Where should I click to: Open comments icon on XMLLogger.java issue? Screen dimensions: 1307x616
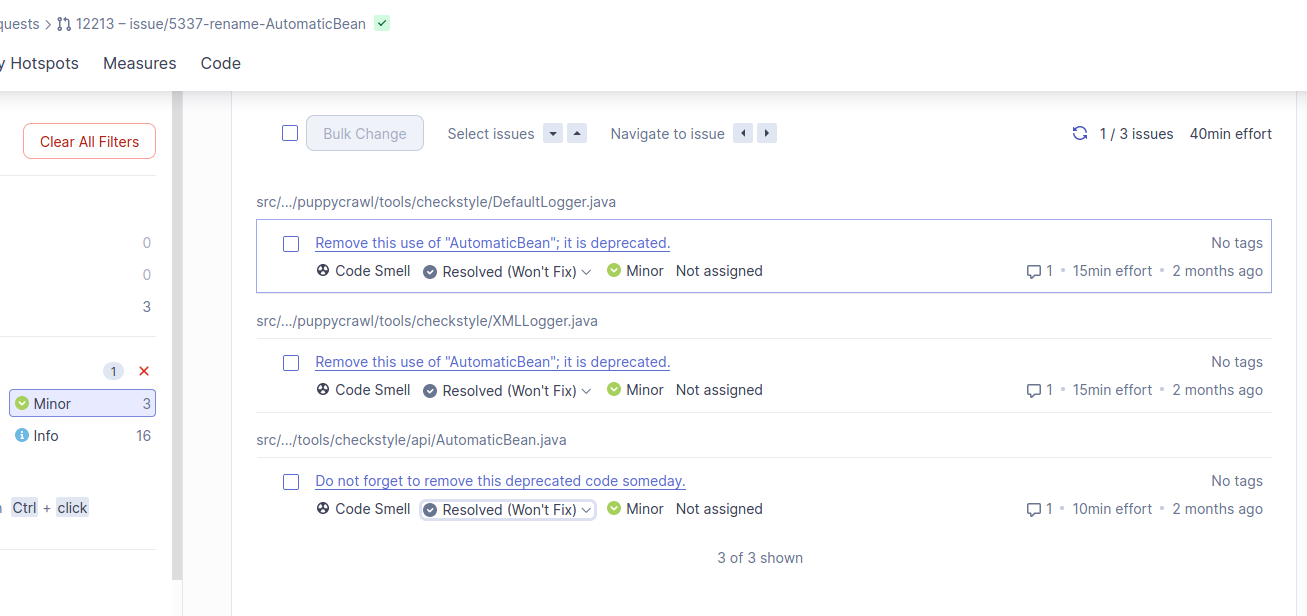(x=1034, y=390)
